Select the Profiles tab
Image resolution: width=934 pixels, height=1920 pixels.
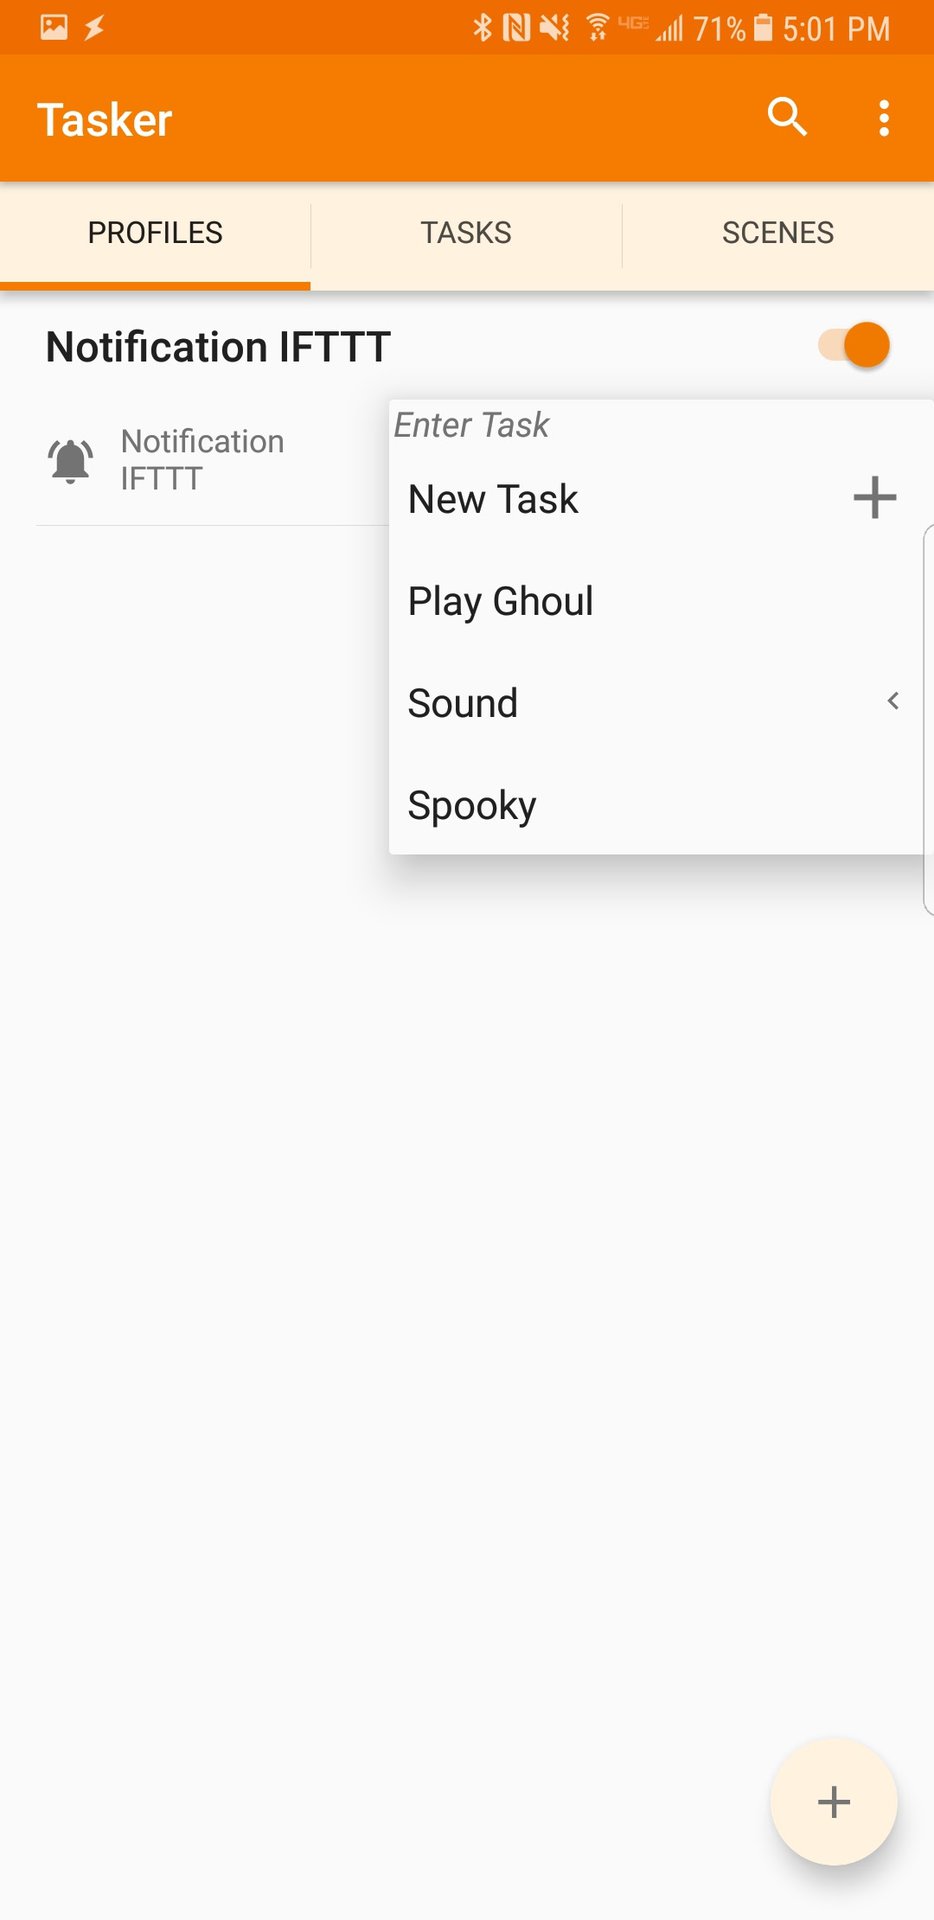point(155,233)
